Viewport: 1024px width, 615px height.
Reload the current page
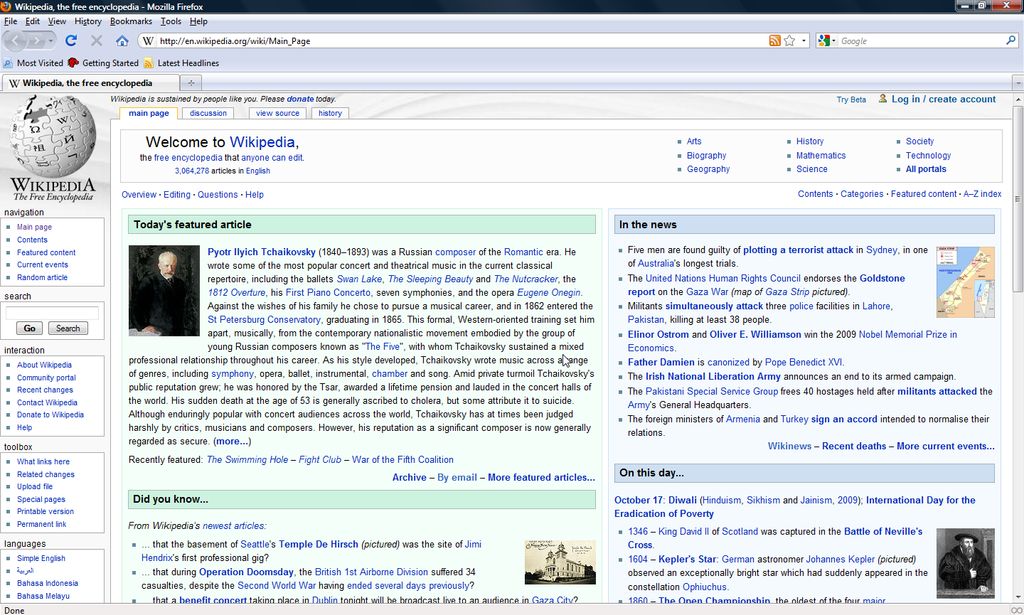(71, 40)
